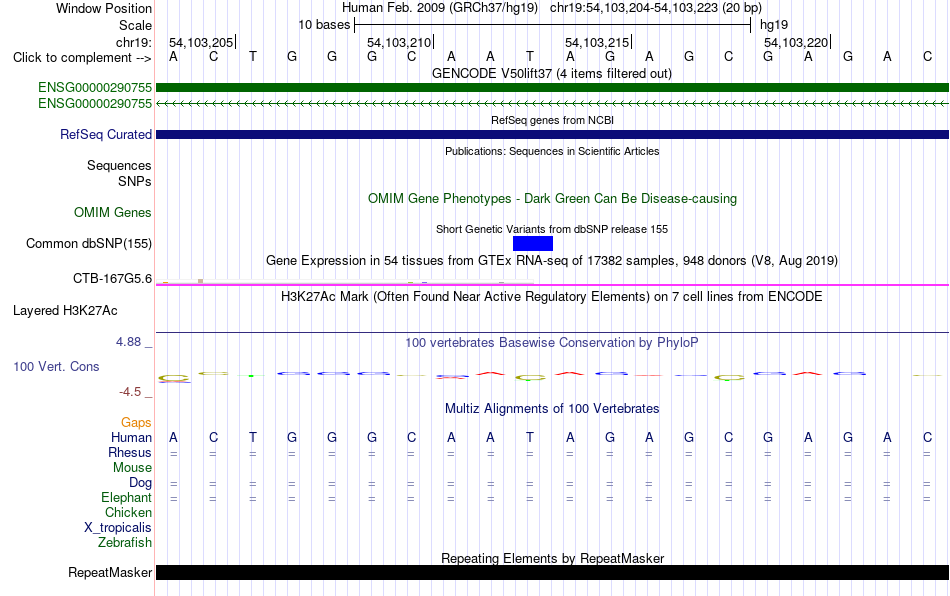Click the orange Gaps row label
Screen dimensions: 950x596
(x=136, y=422)
